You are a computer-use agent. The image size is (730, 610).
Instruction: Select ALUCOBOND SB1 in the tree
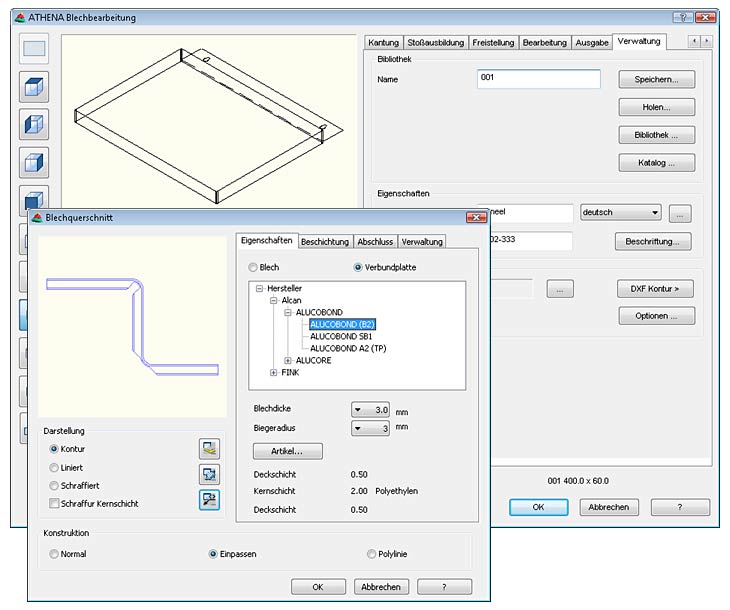340,336
